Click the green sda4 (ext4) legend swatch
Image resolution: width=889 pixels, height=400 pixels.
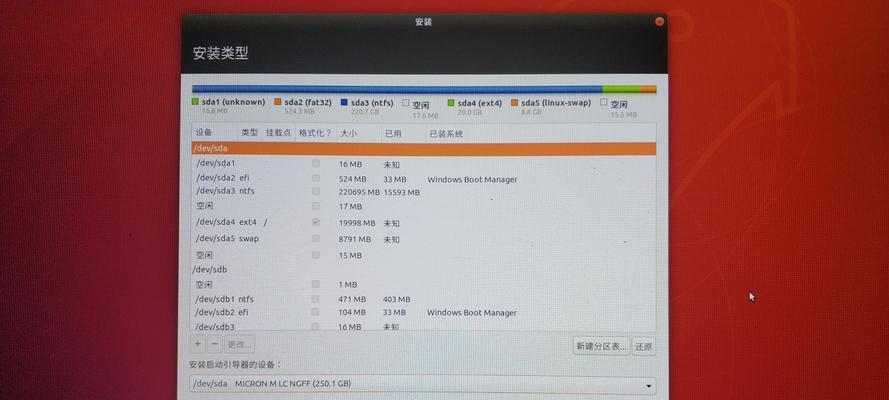pos(451,103)
